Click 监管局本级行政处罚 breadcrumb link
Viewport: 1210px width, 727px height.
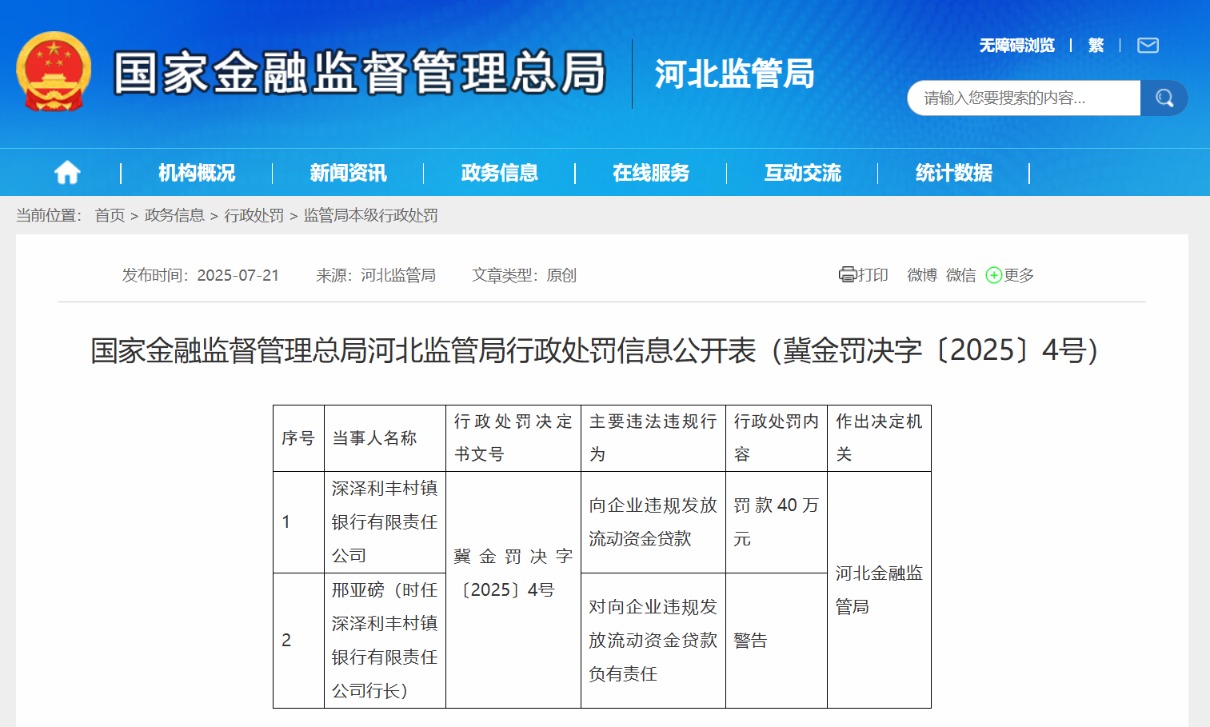point(371,215)
